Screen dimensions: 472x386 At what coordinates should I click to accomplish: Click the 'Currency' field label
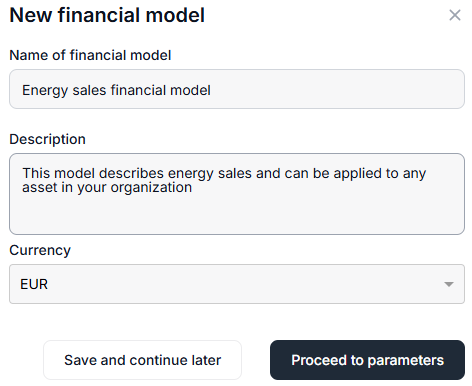point(40,250)
